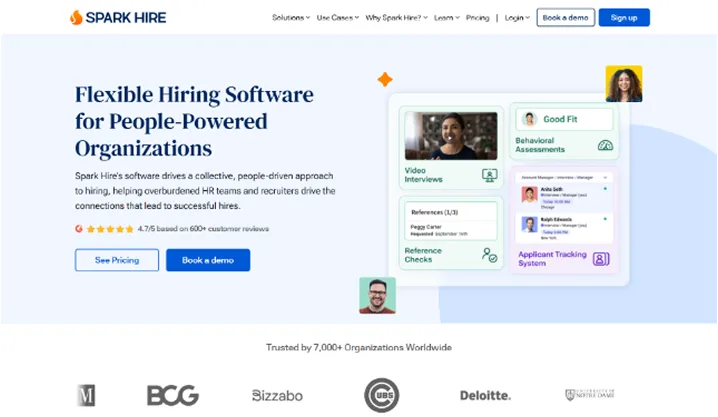Click the Video Interviews label

423,175
